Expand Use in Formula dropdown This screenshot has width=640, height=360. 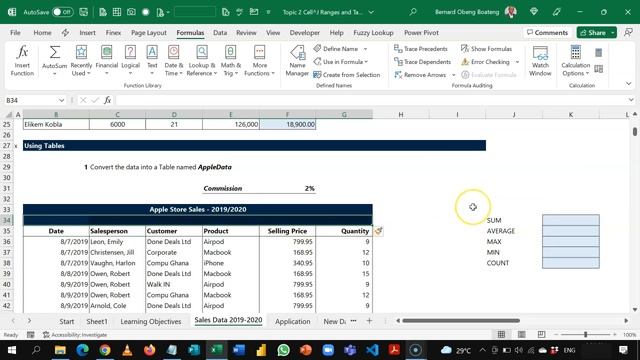pyautogui.click(x=367, y=62)
